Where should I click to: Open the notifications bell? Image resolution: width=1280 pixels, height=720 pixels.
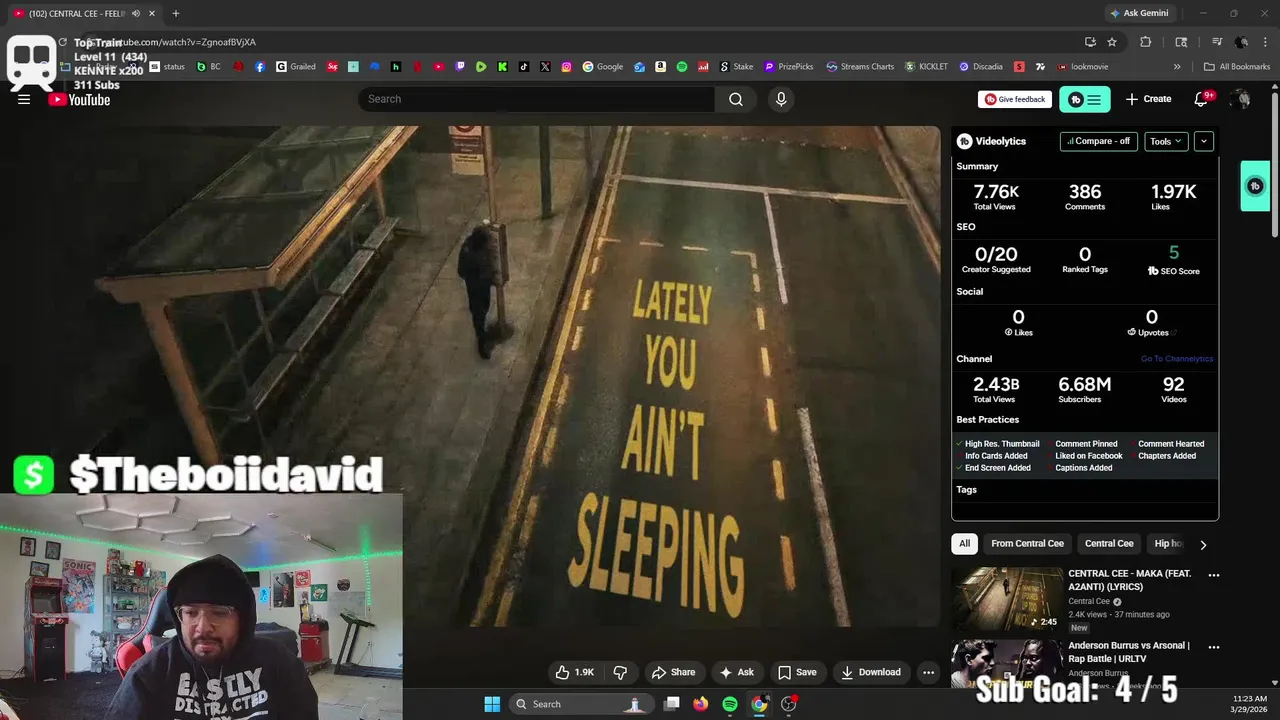coord(1201,99)
